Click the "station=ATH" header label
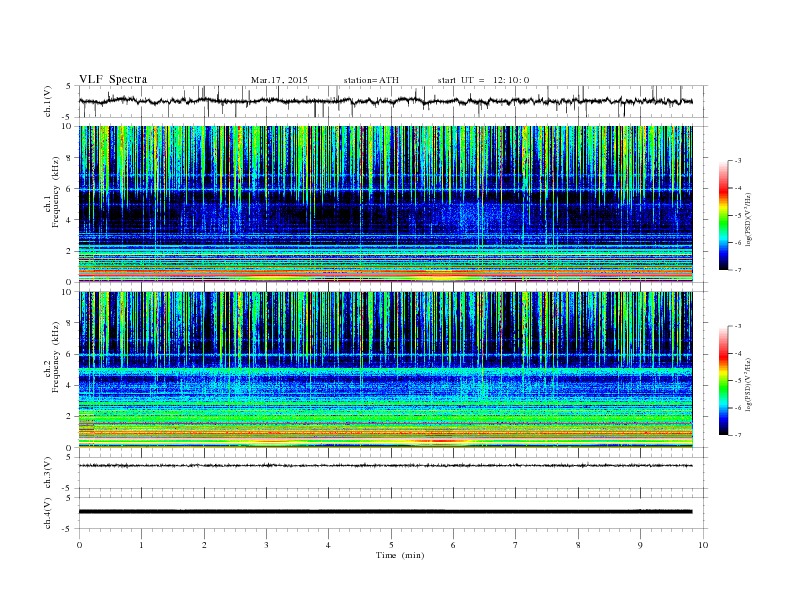 click(x=371, y=80)
